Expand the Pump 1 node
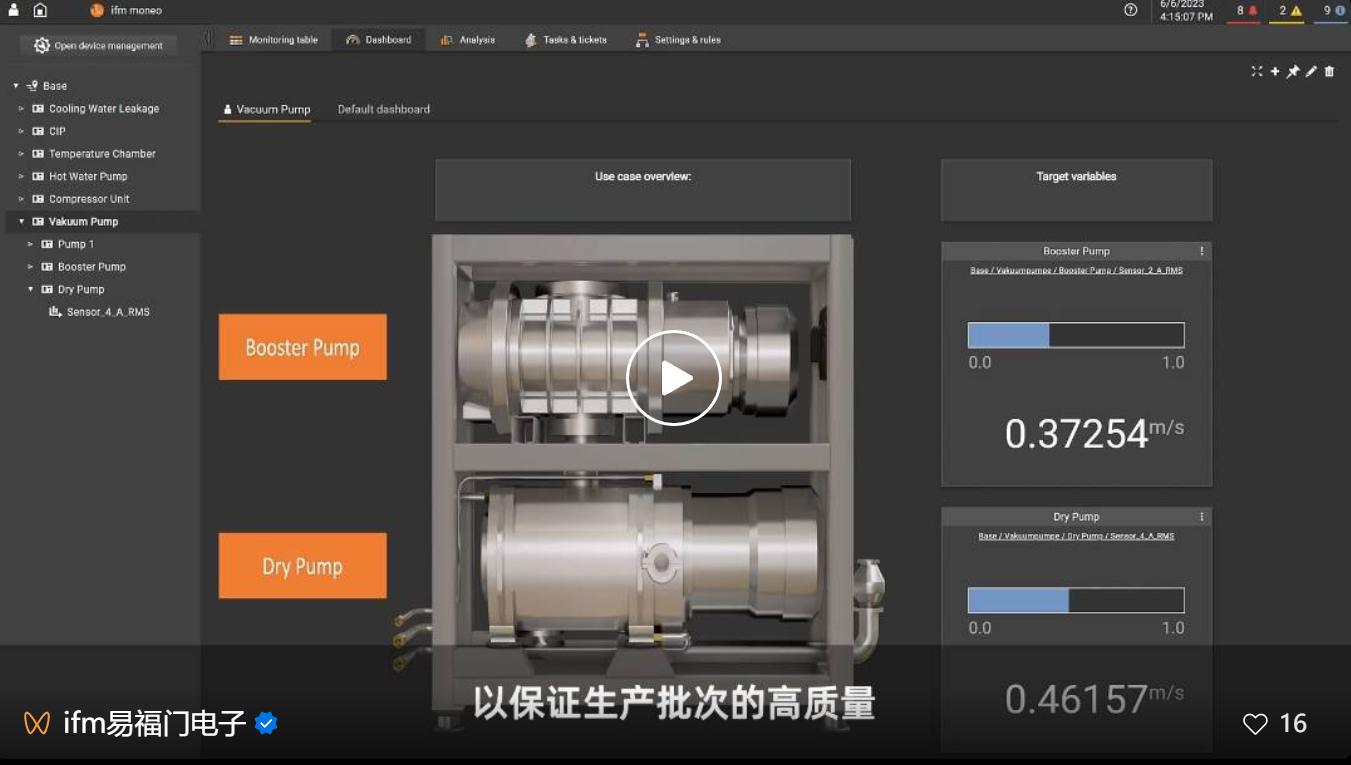Viewport: 1351px width, 765px height. pos(30,244)
